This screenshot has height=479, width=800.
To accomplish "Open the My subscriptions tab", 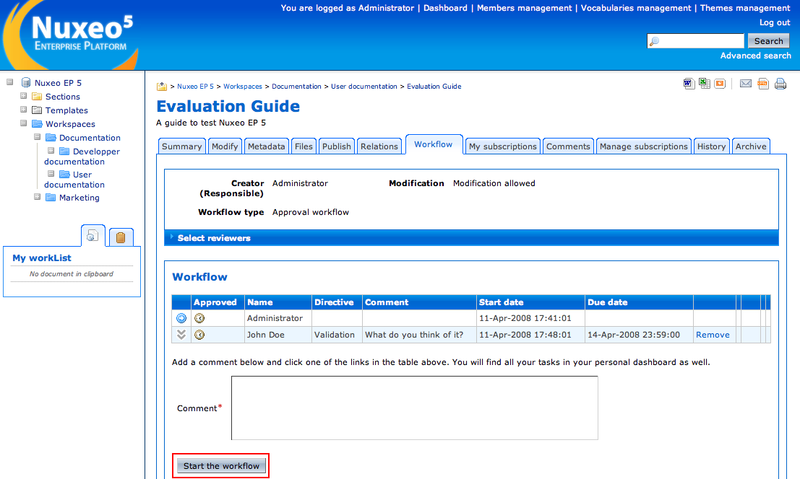I will coord(503,146).
